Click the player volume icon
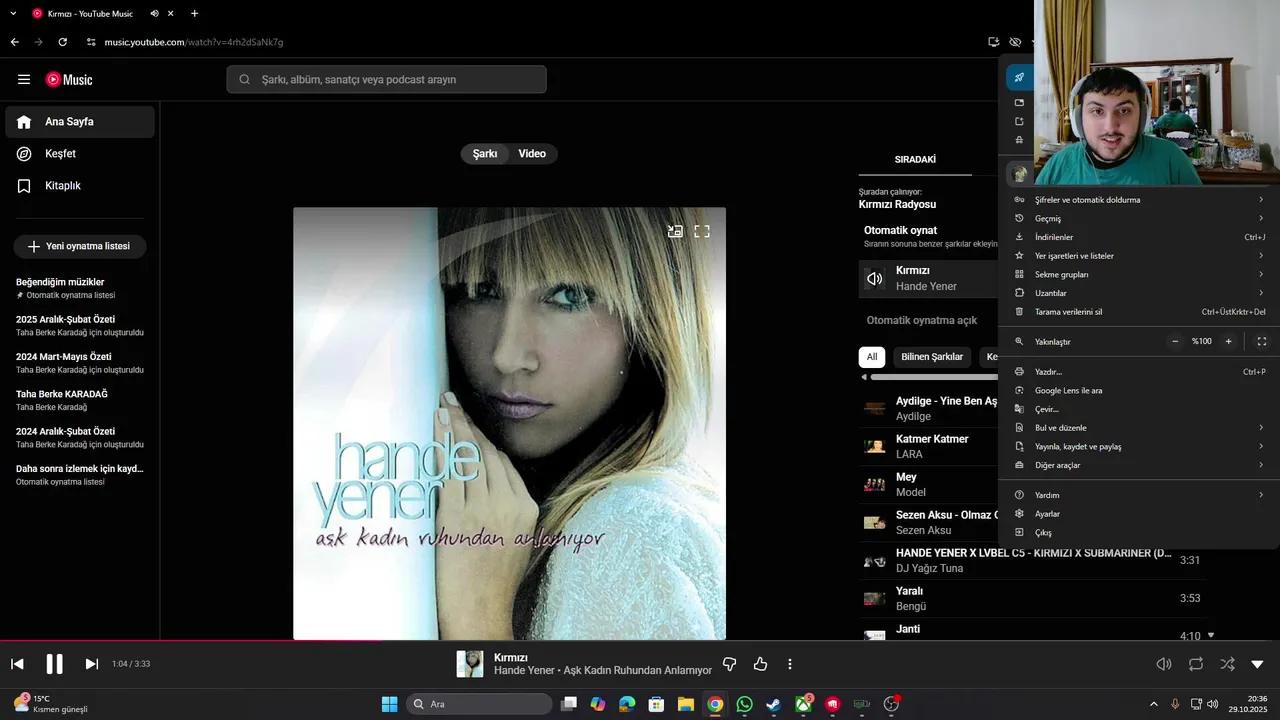 click(1164, 664)
